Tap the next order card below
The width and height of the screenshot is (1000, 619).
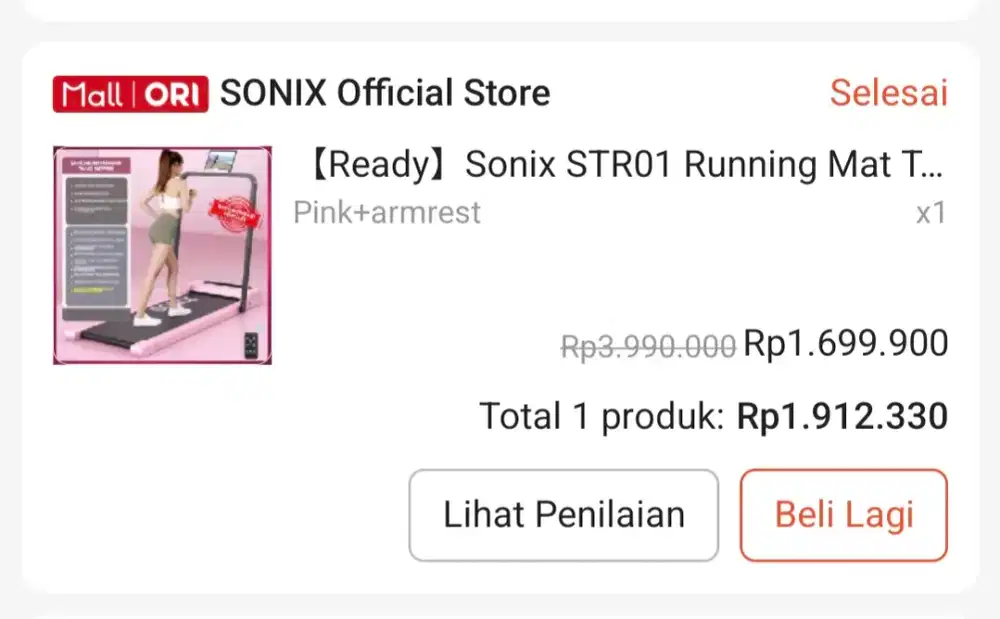click(x=500, y=611)
